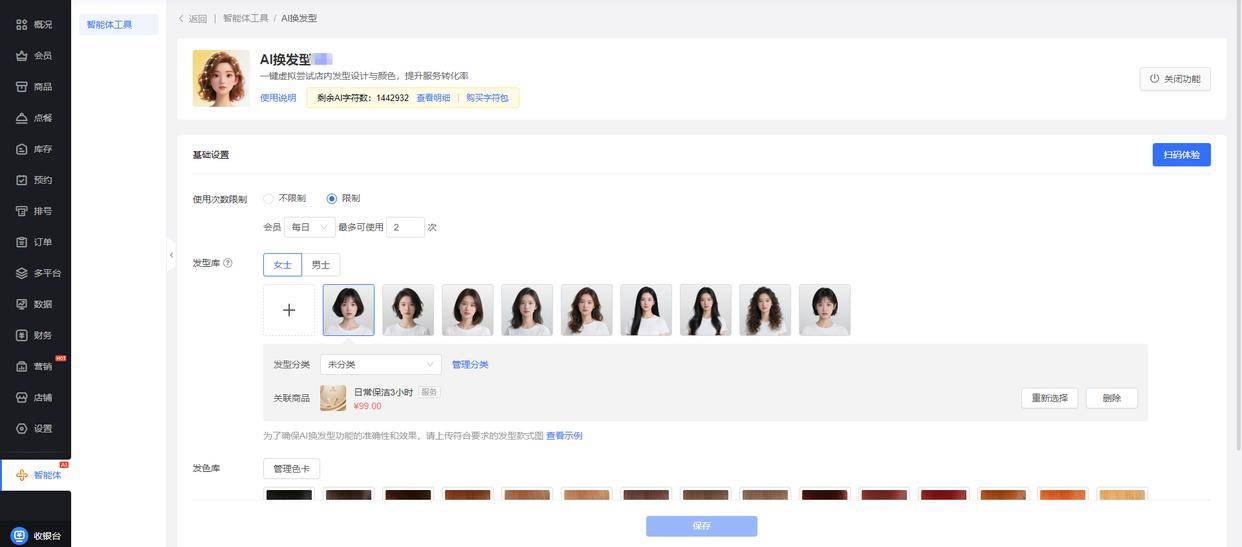Open the 购买字符包 link
Image resolution: width=1242 pixels, height=547 pixels.
487,98
